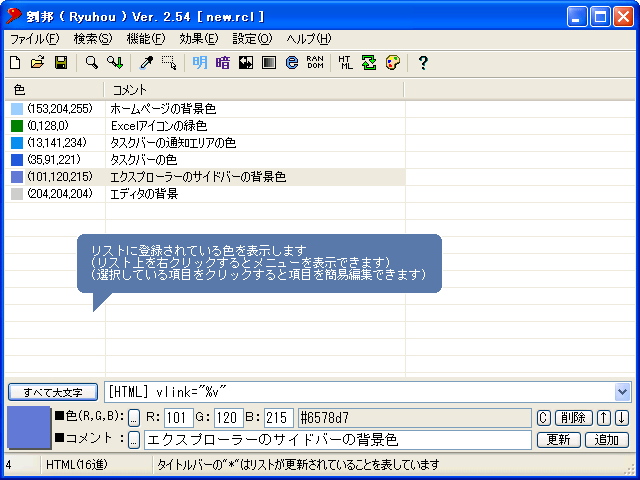The width and height of the screenshot is (640, 480).
Task: Click the invert colors icon
Action: (246, 63)
